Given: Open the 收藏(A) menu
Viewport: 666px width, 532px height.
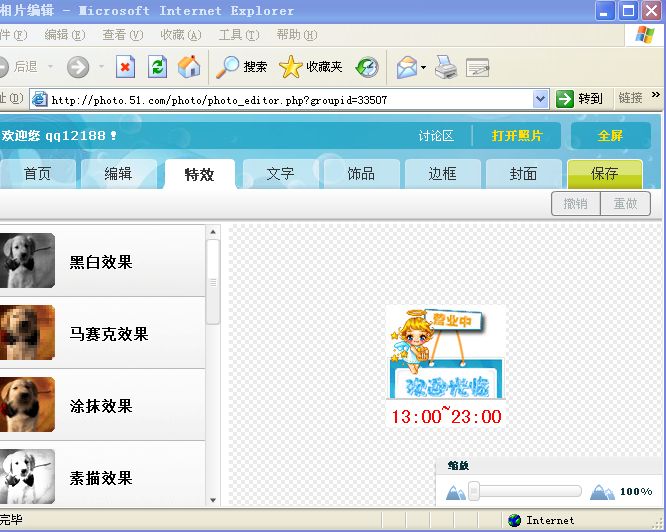Looking at the screenshot, I should 181,35.
